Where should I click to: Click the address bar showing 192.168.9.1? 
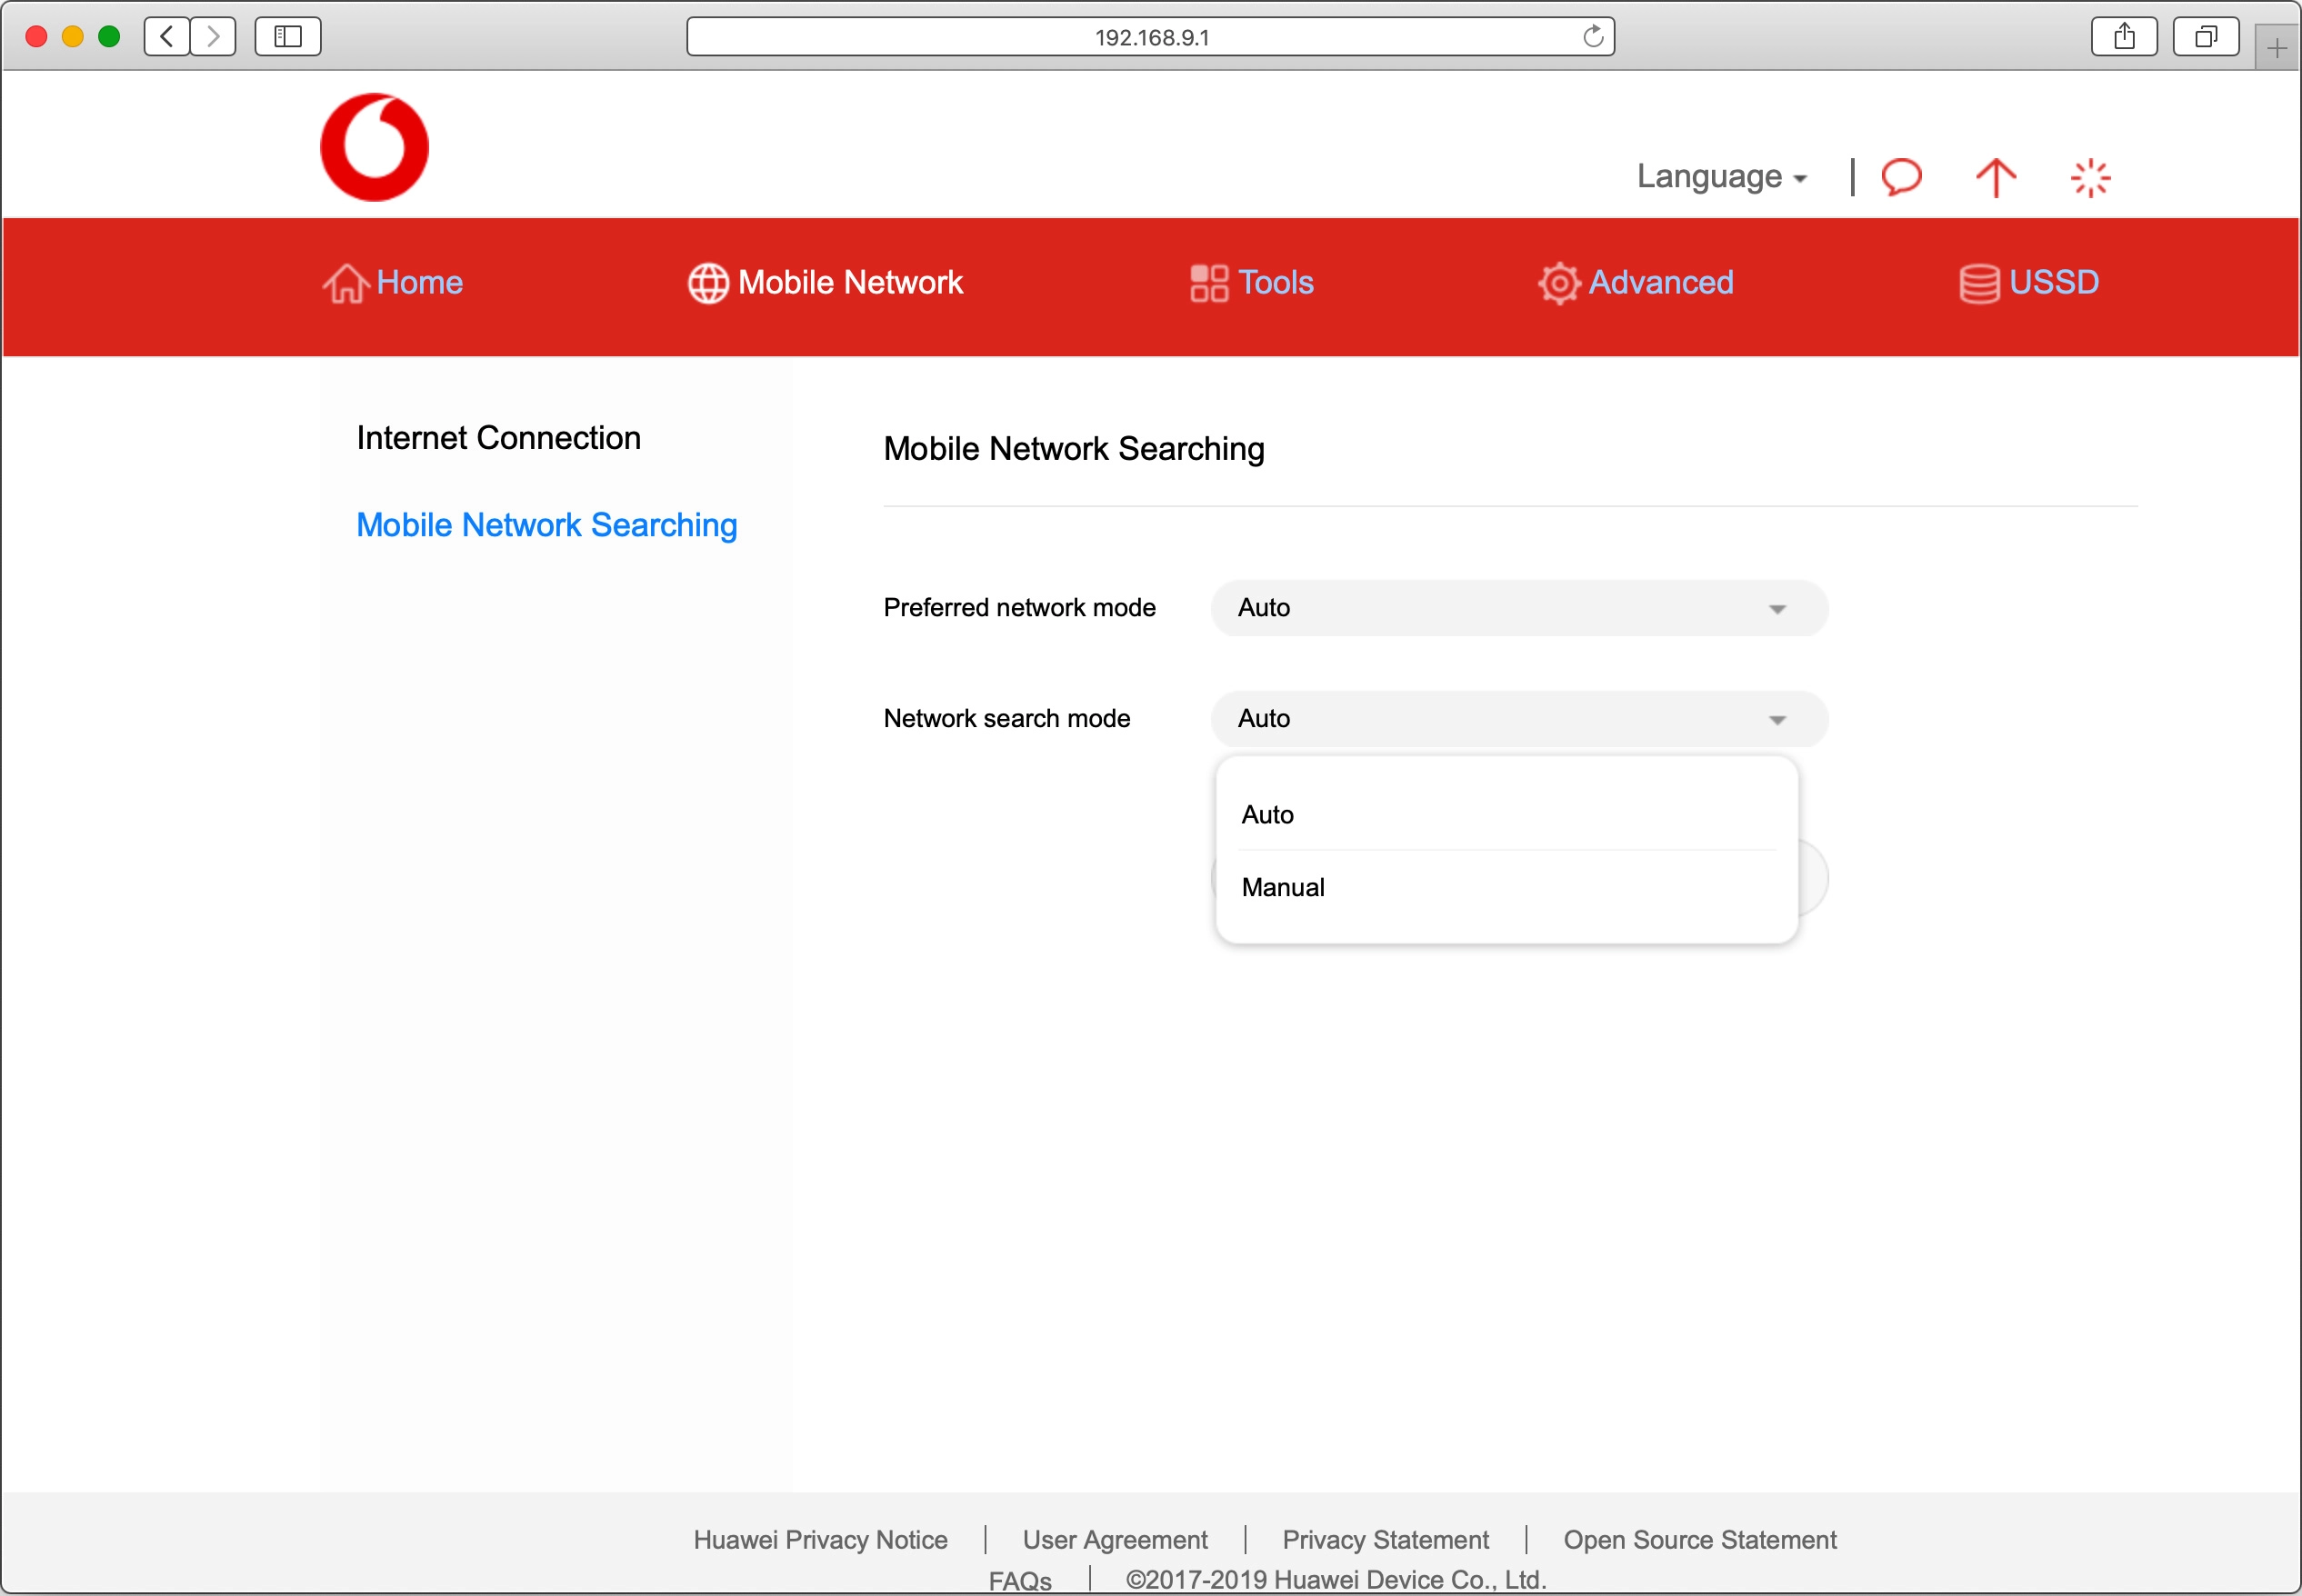1150,37
